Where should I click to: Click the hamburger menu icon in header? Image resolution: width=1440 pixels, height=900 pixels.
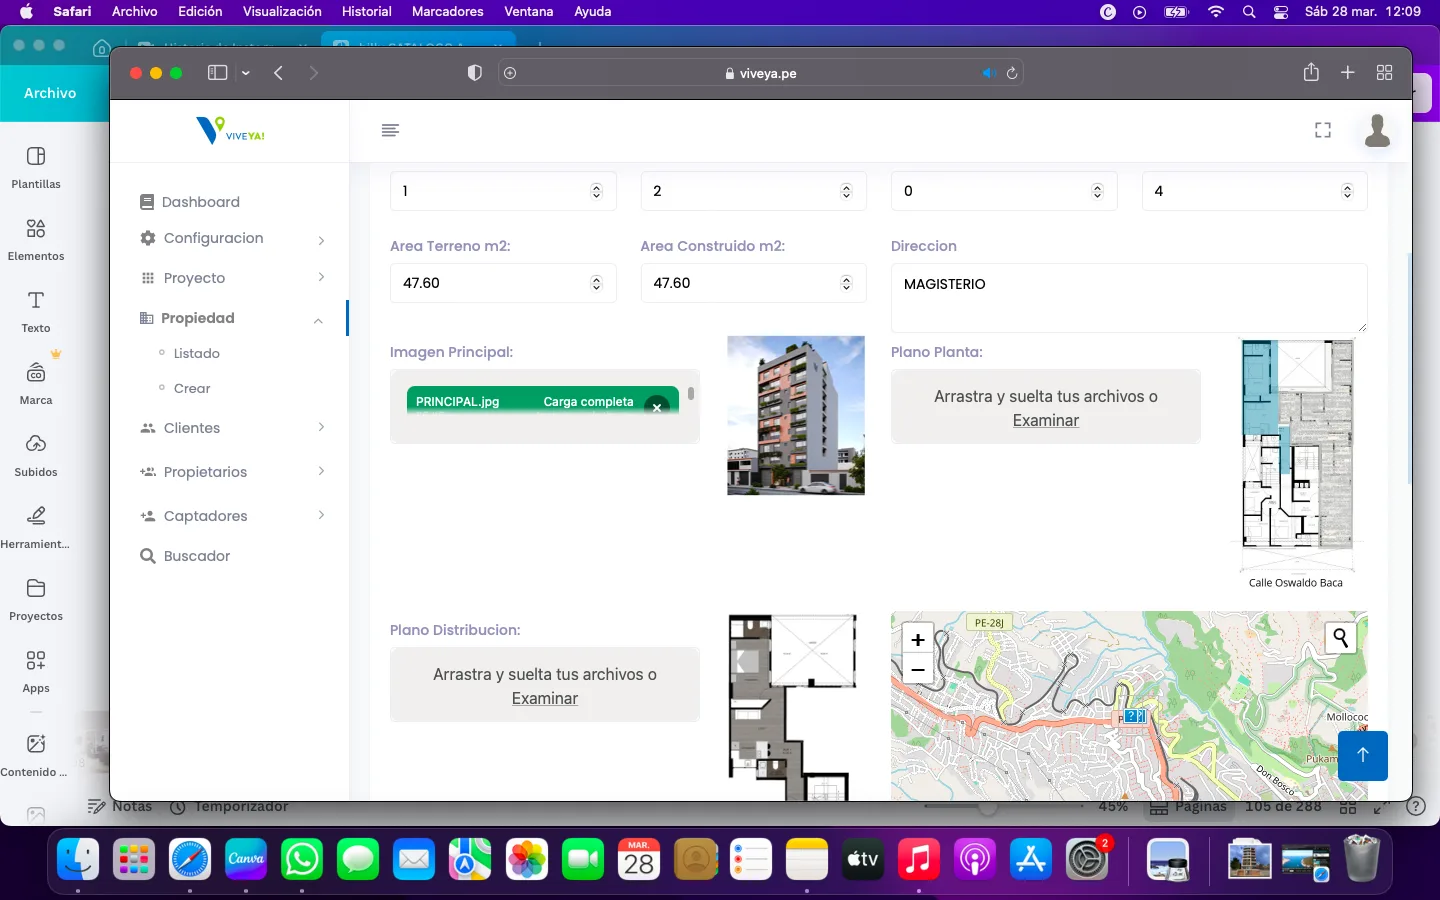(390, 130)
